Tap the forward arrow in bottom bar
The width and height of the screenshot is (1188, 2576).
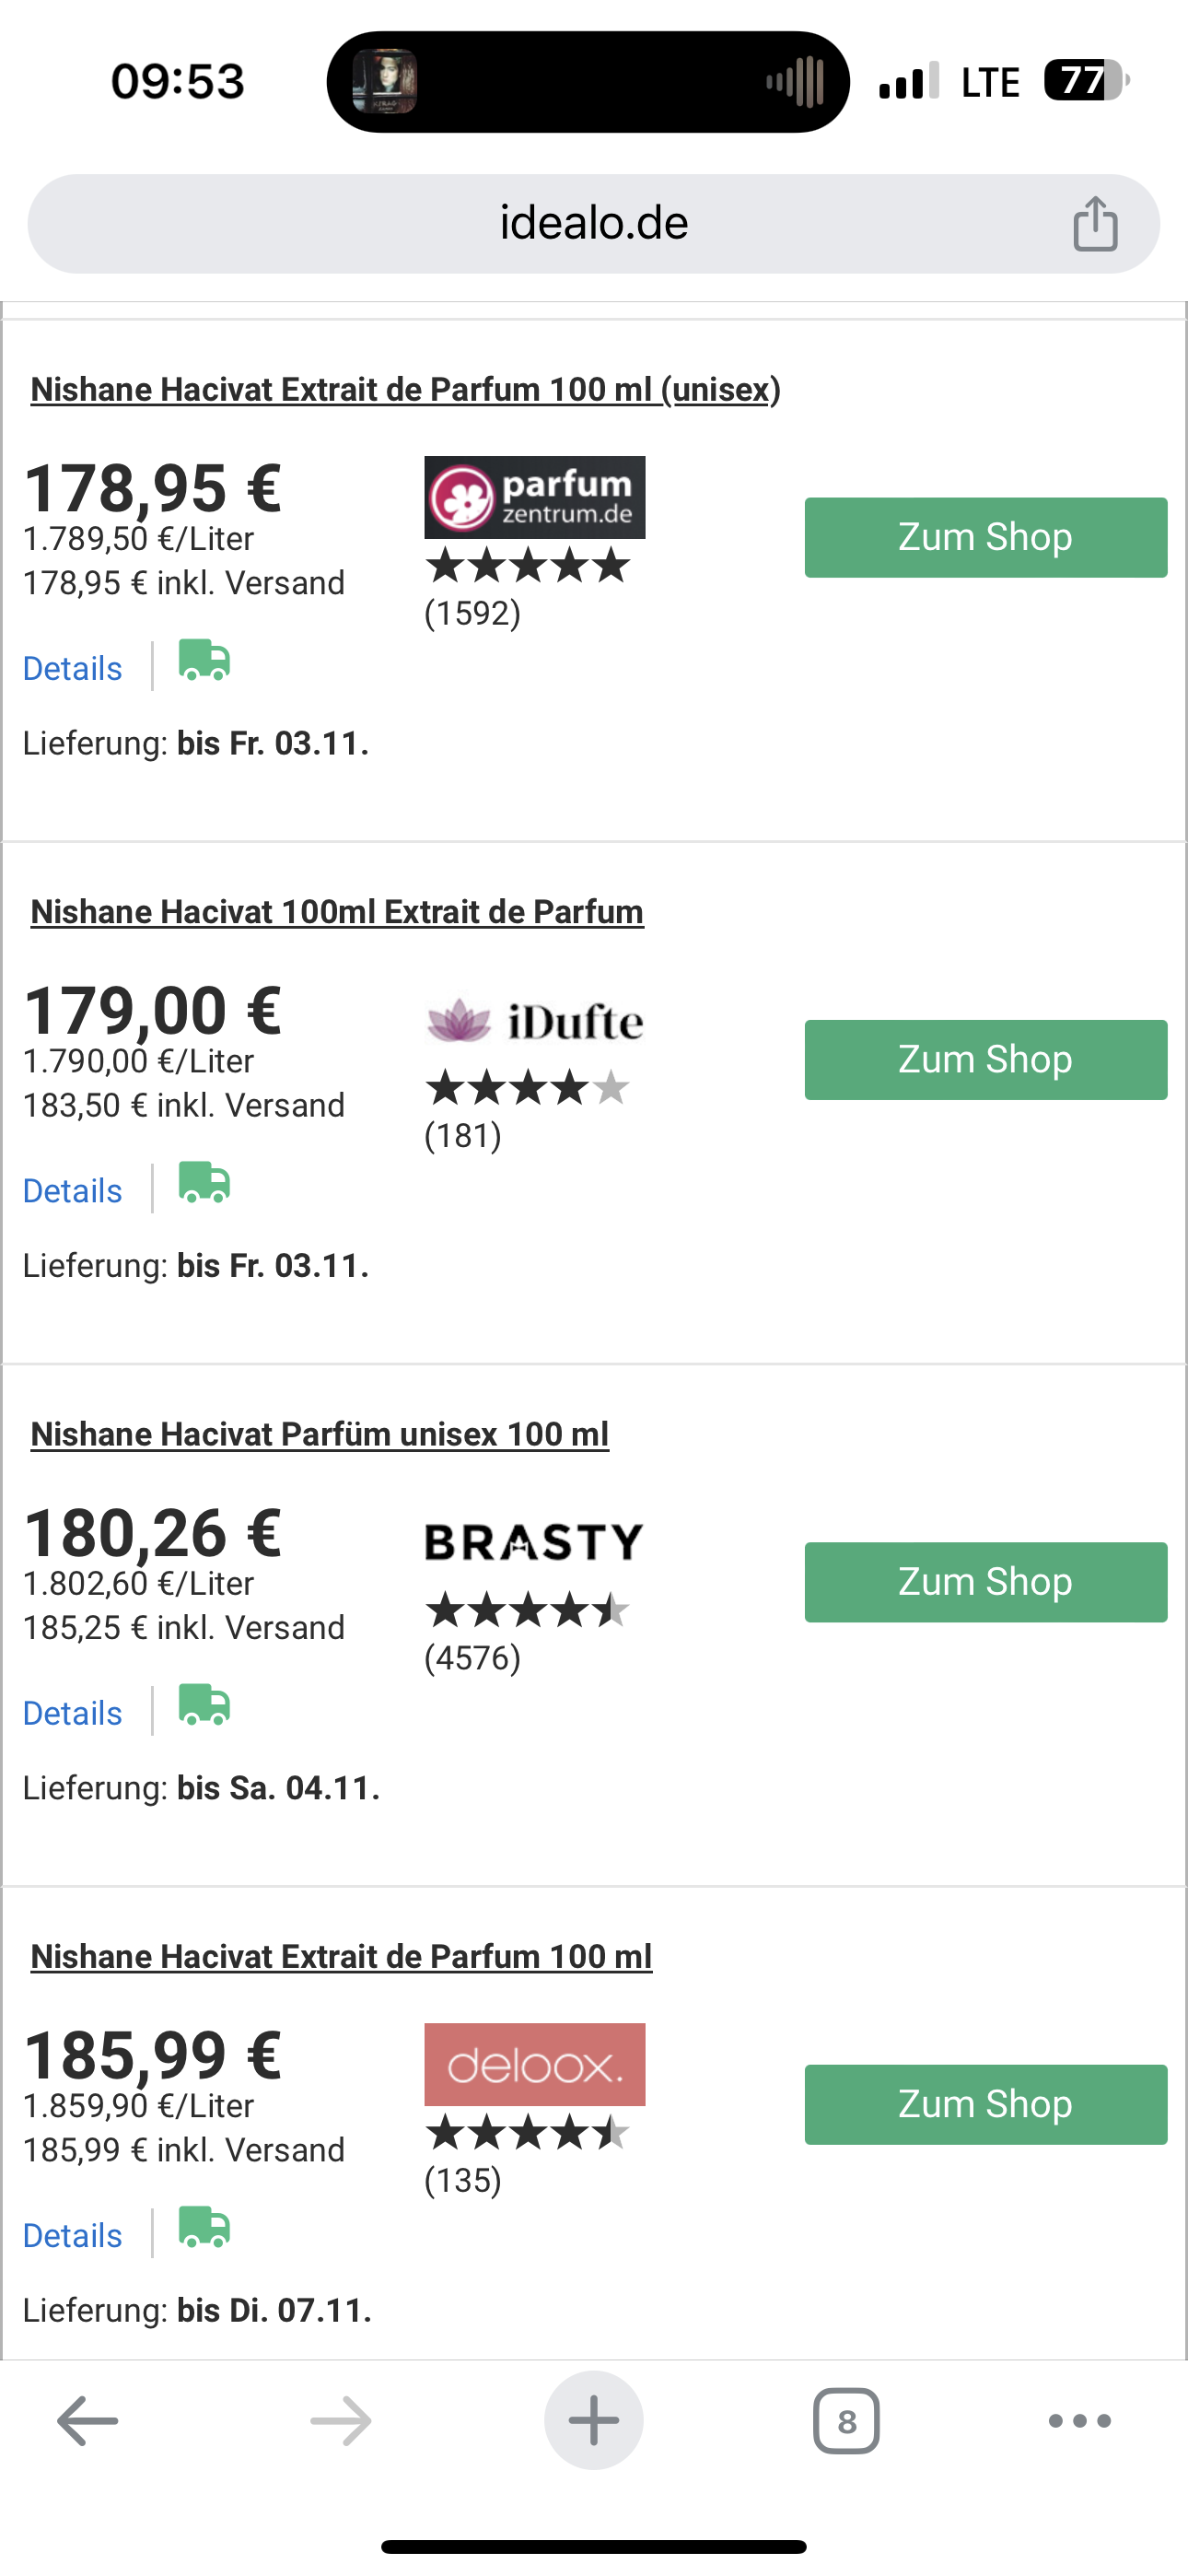click(x=341, y=2421)
